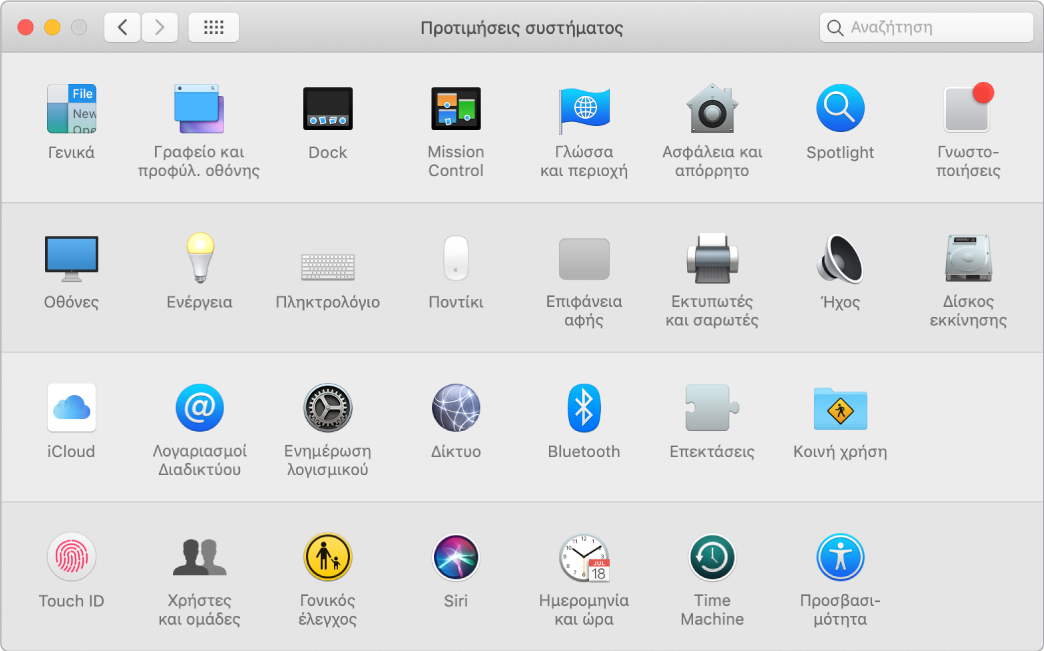Open Γλώσσα και περιοχή preferences
This screenshot has width=1044, height=651.
(583, 109)
